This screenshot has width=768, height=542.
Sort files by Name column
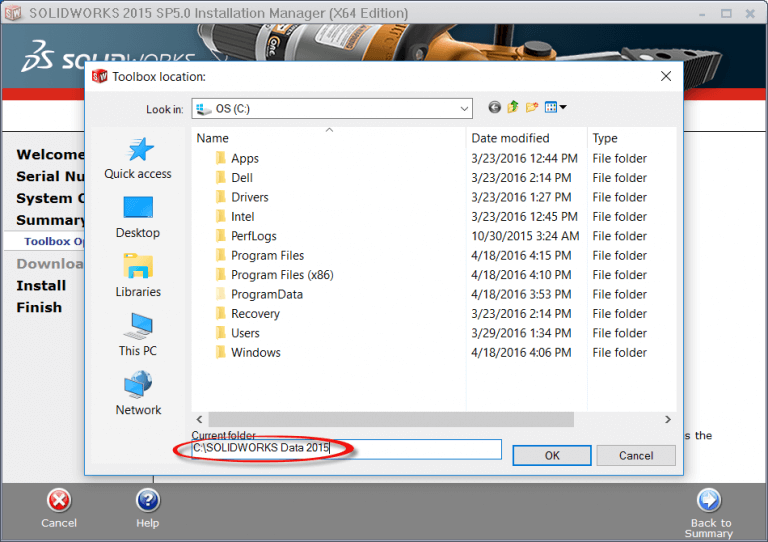(x=213, y=138)
